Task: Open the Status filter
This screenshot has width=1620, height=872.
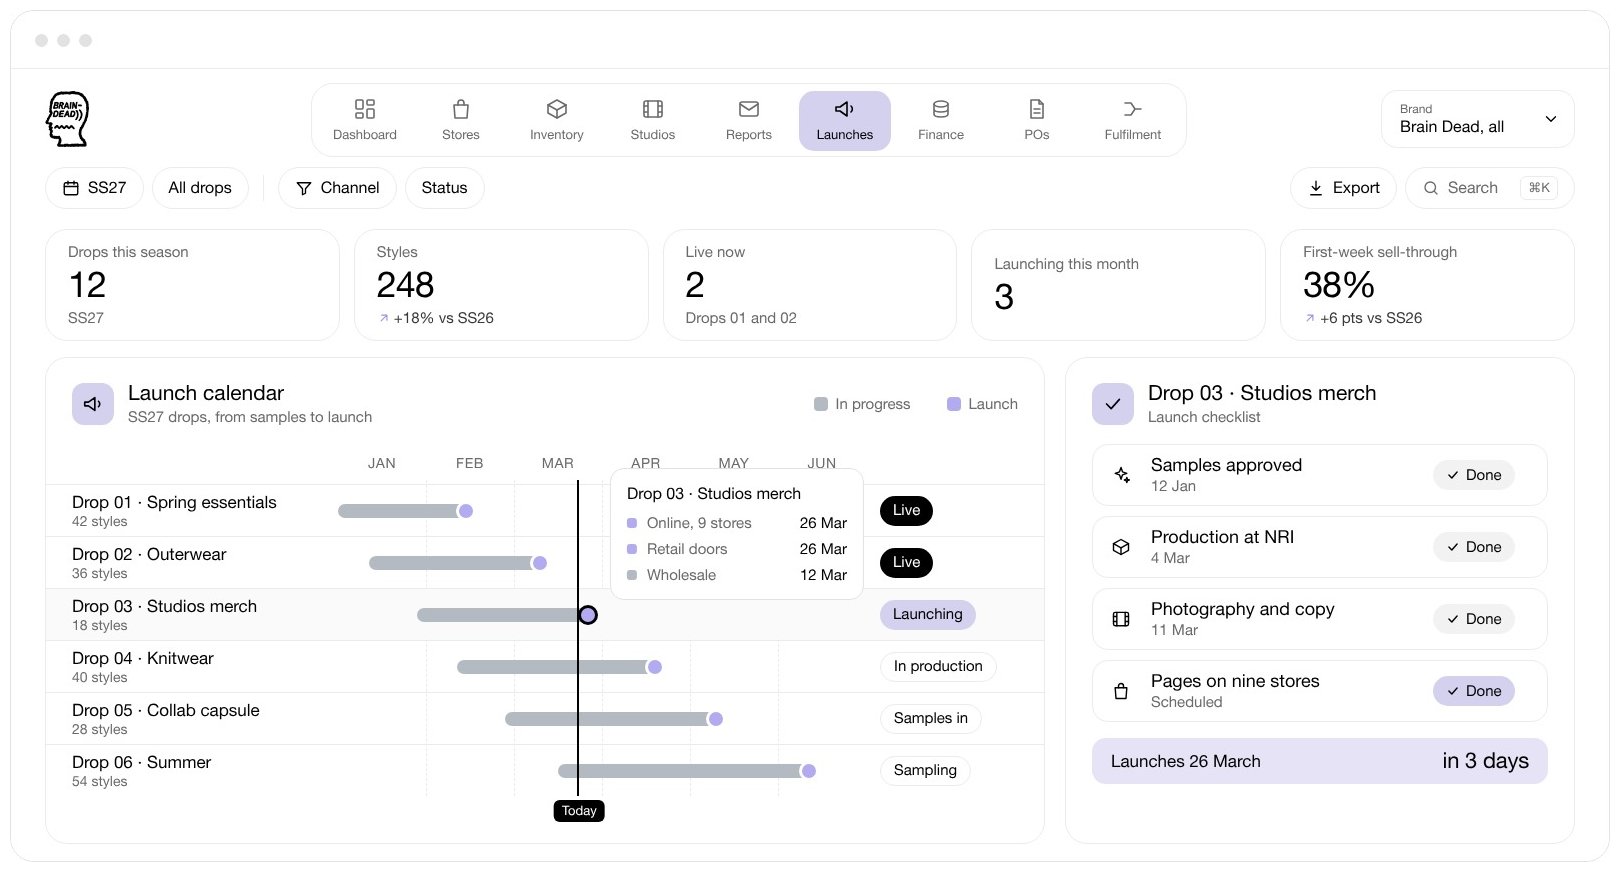Action: coord(445,188)
